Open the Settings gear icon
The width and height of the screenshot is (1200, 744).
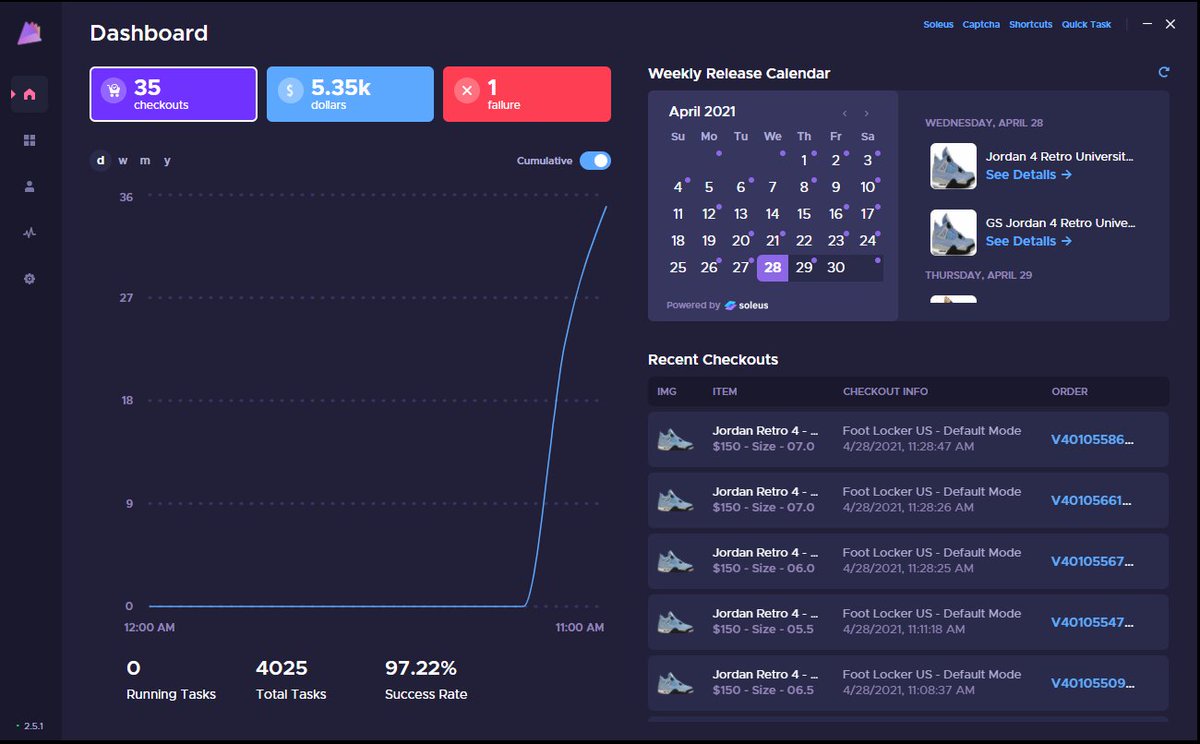click(29, 278)
